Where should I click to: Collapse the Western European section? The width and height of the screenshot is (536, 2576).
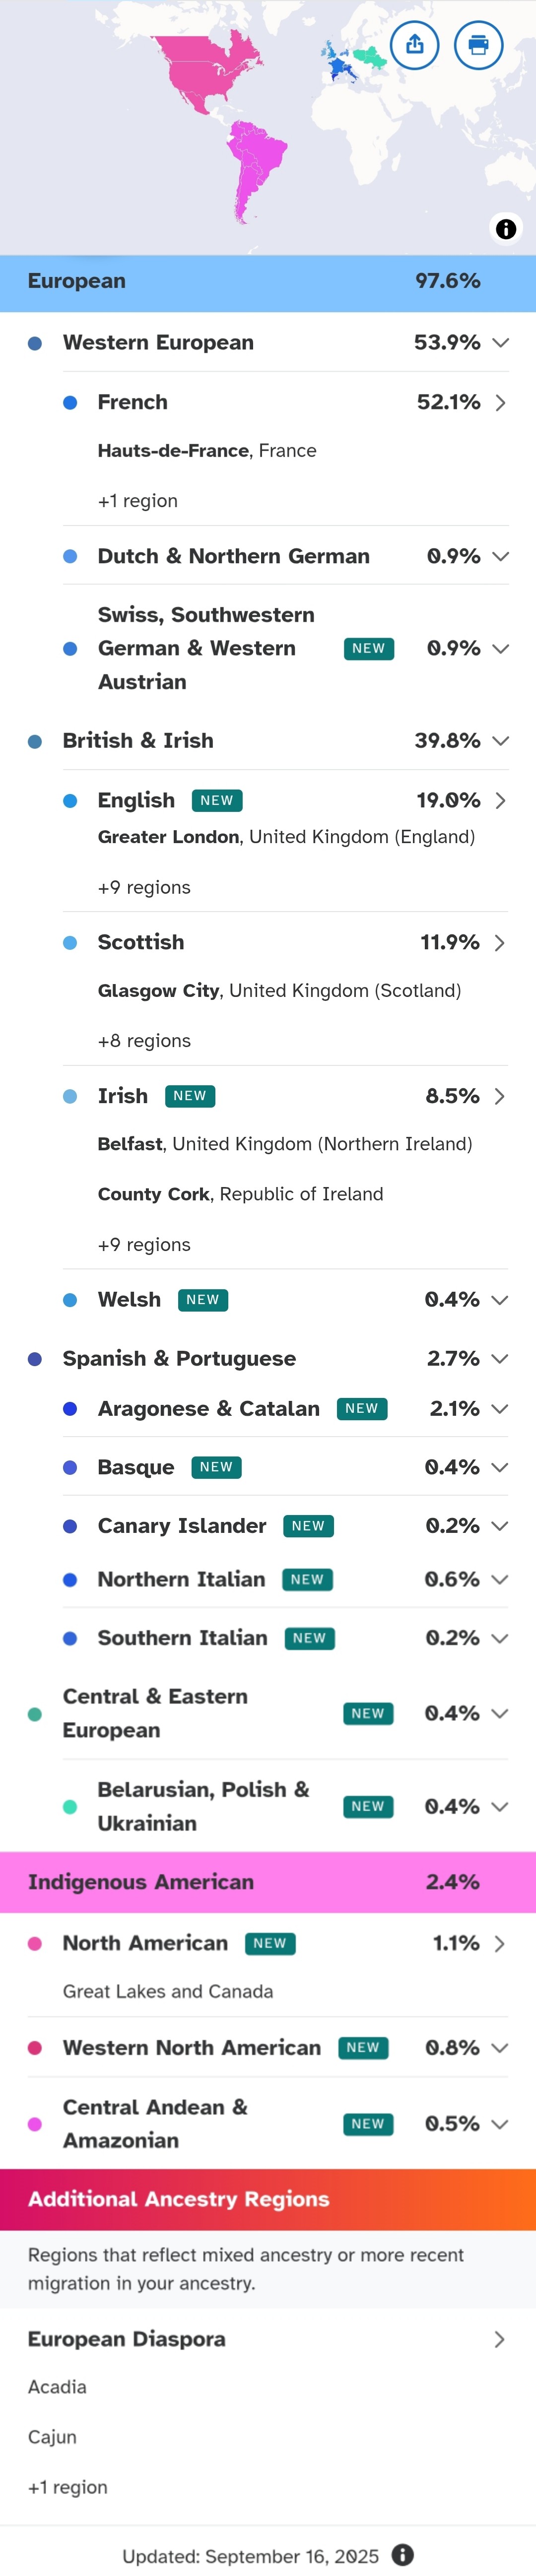click(501, 342)
